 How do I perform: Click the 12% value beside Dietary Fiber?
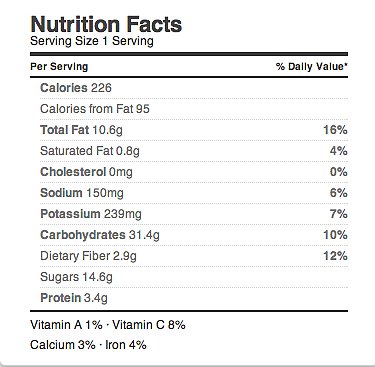click(x=335, y=256)
